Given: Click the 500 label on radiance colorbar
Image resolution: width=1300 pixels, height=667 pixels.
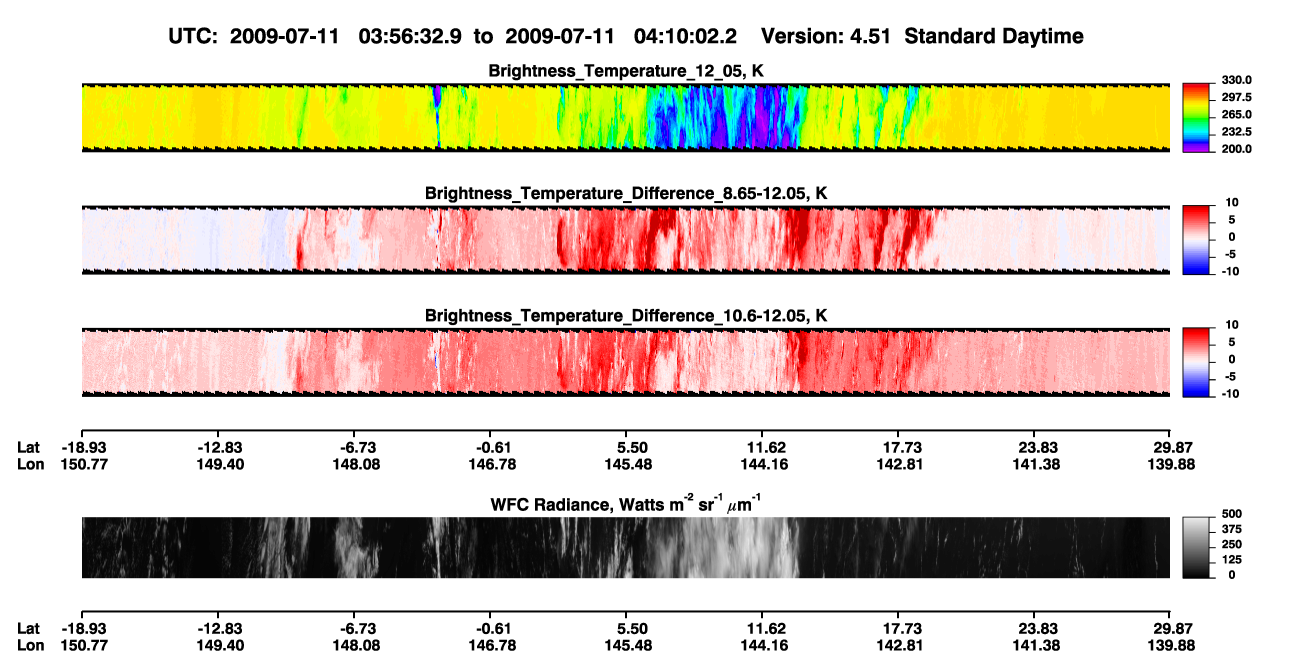Looking at the screenshot, I should (x=1234, y=513).
